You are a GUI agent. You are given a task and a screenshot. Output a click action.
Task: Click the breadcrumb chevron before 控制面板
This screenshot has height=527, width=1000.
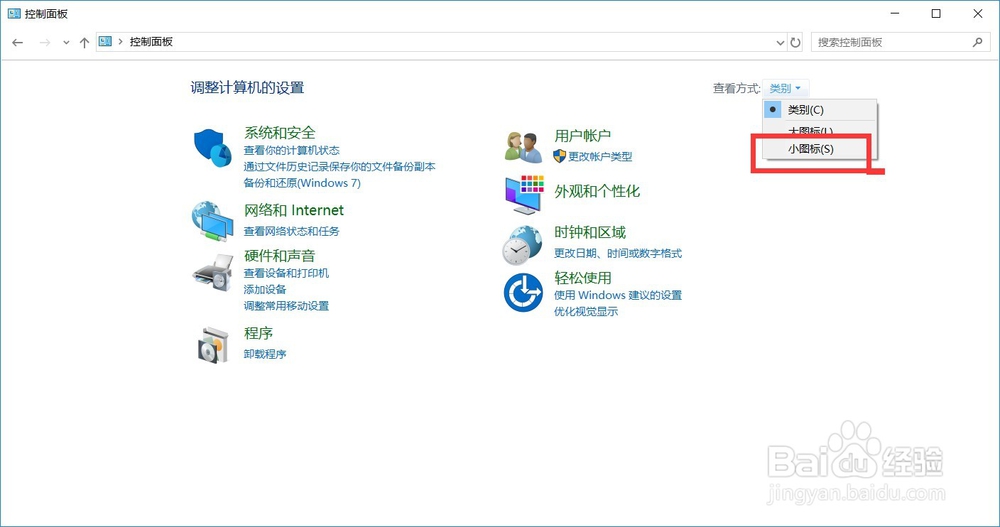click(x=120, y=42)
